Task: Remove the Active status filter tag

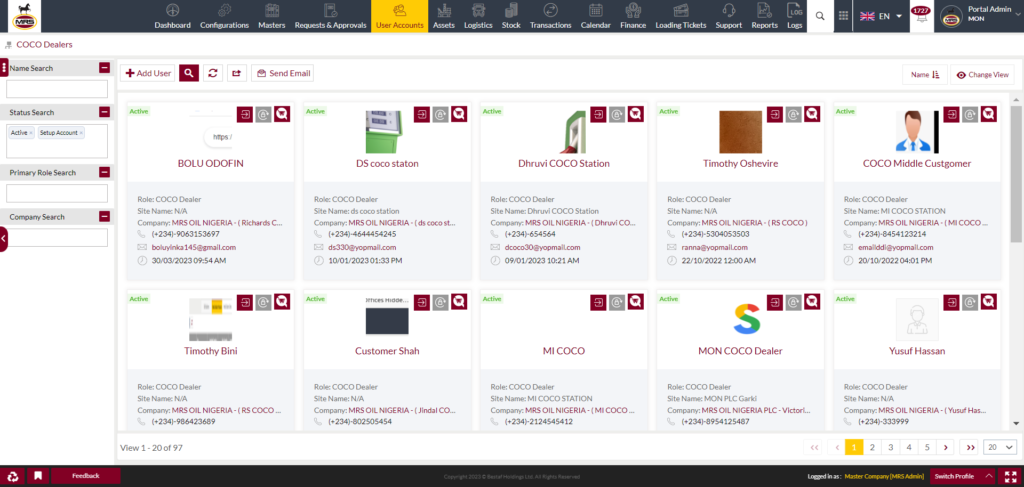Action: 31,133
